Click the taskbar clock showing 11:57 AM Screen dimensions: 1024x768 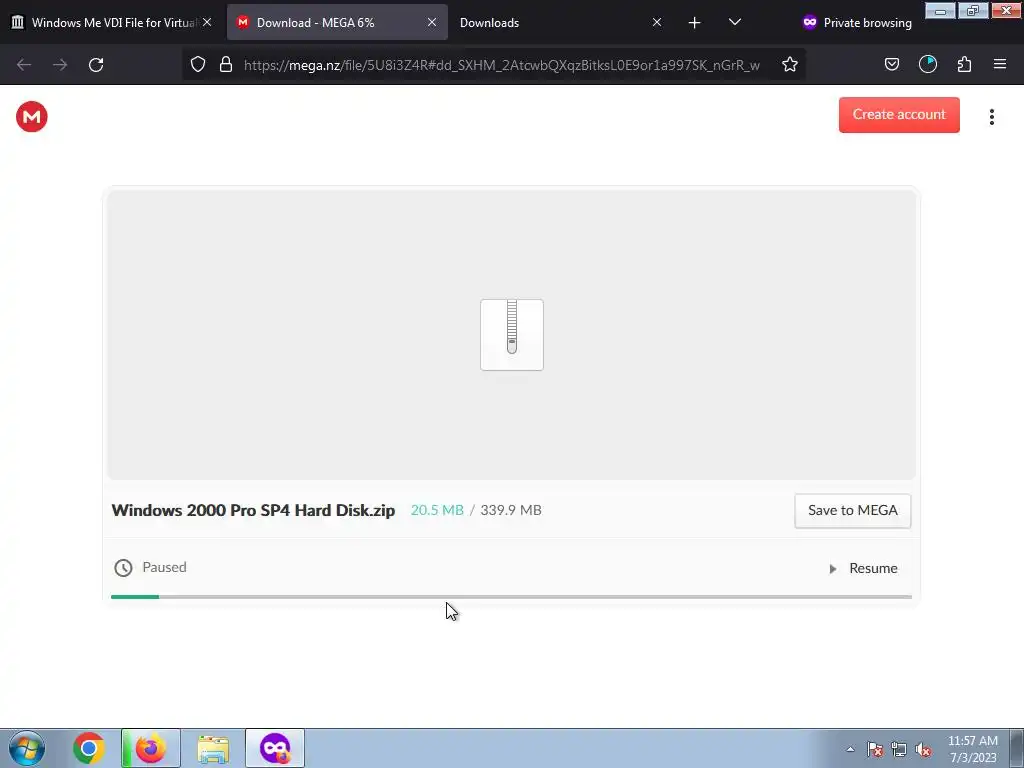click(972, 749)
